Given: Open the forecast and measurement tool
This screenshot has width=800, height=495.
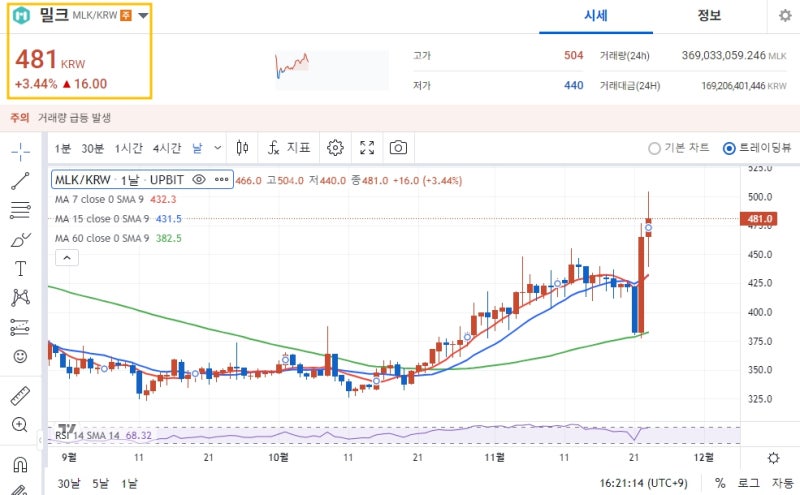Looking at the screenshot, I should [20, 327].
